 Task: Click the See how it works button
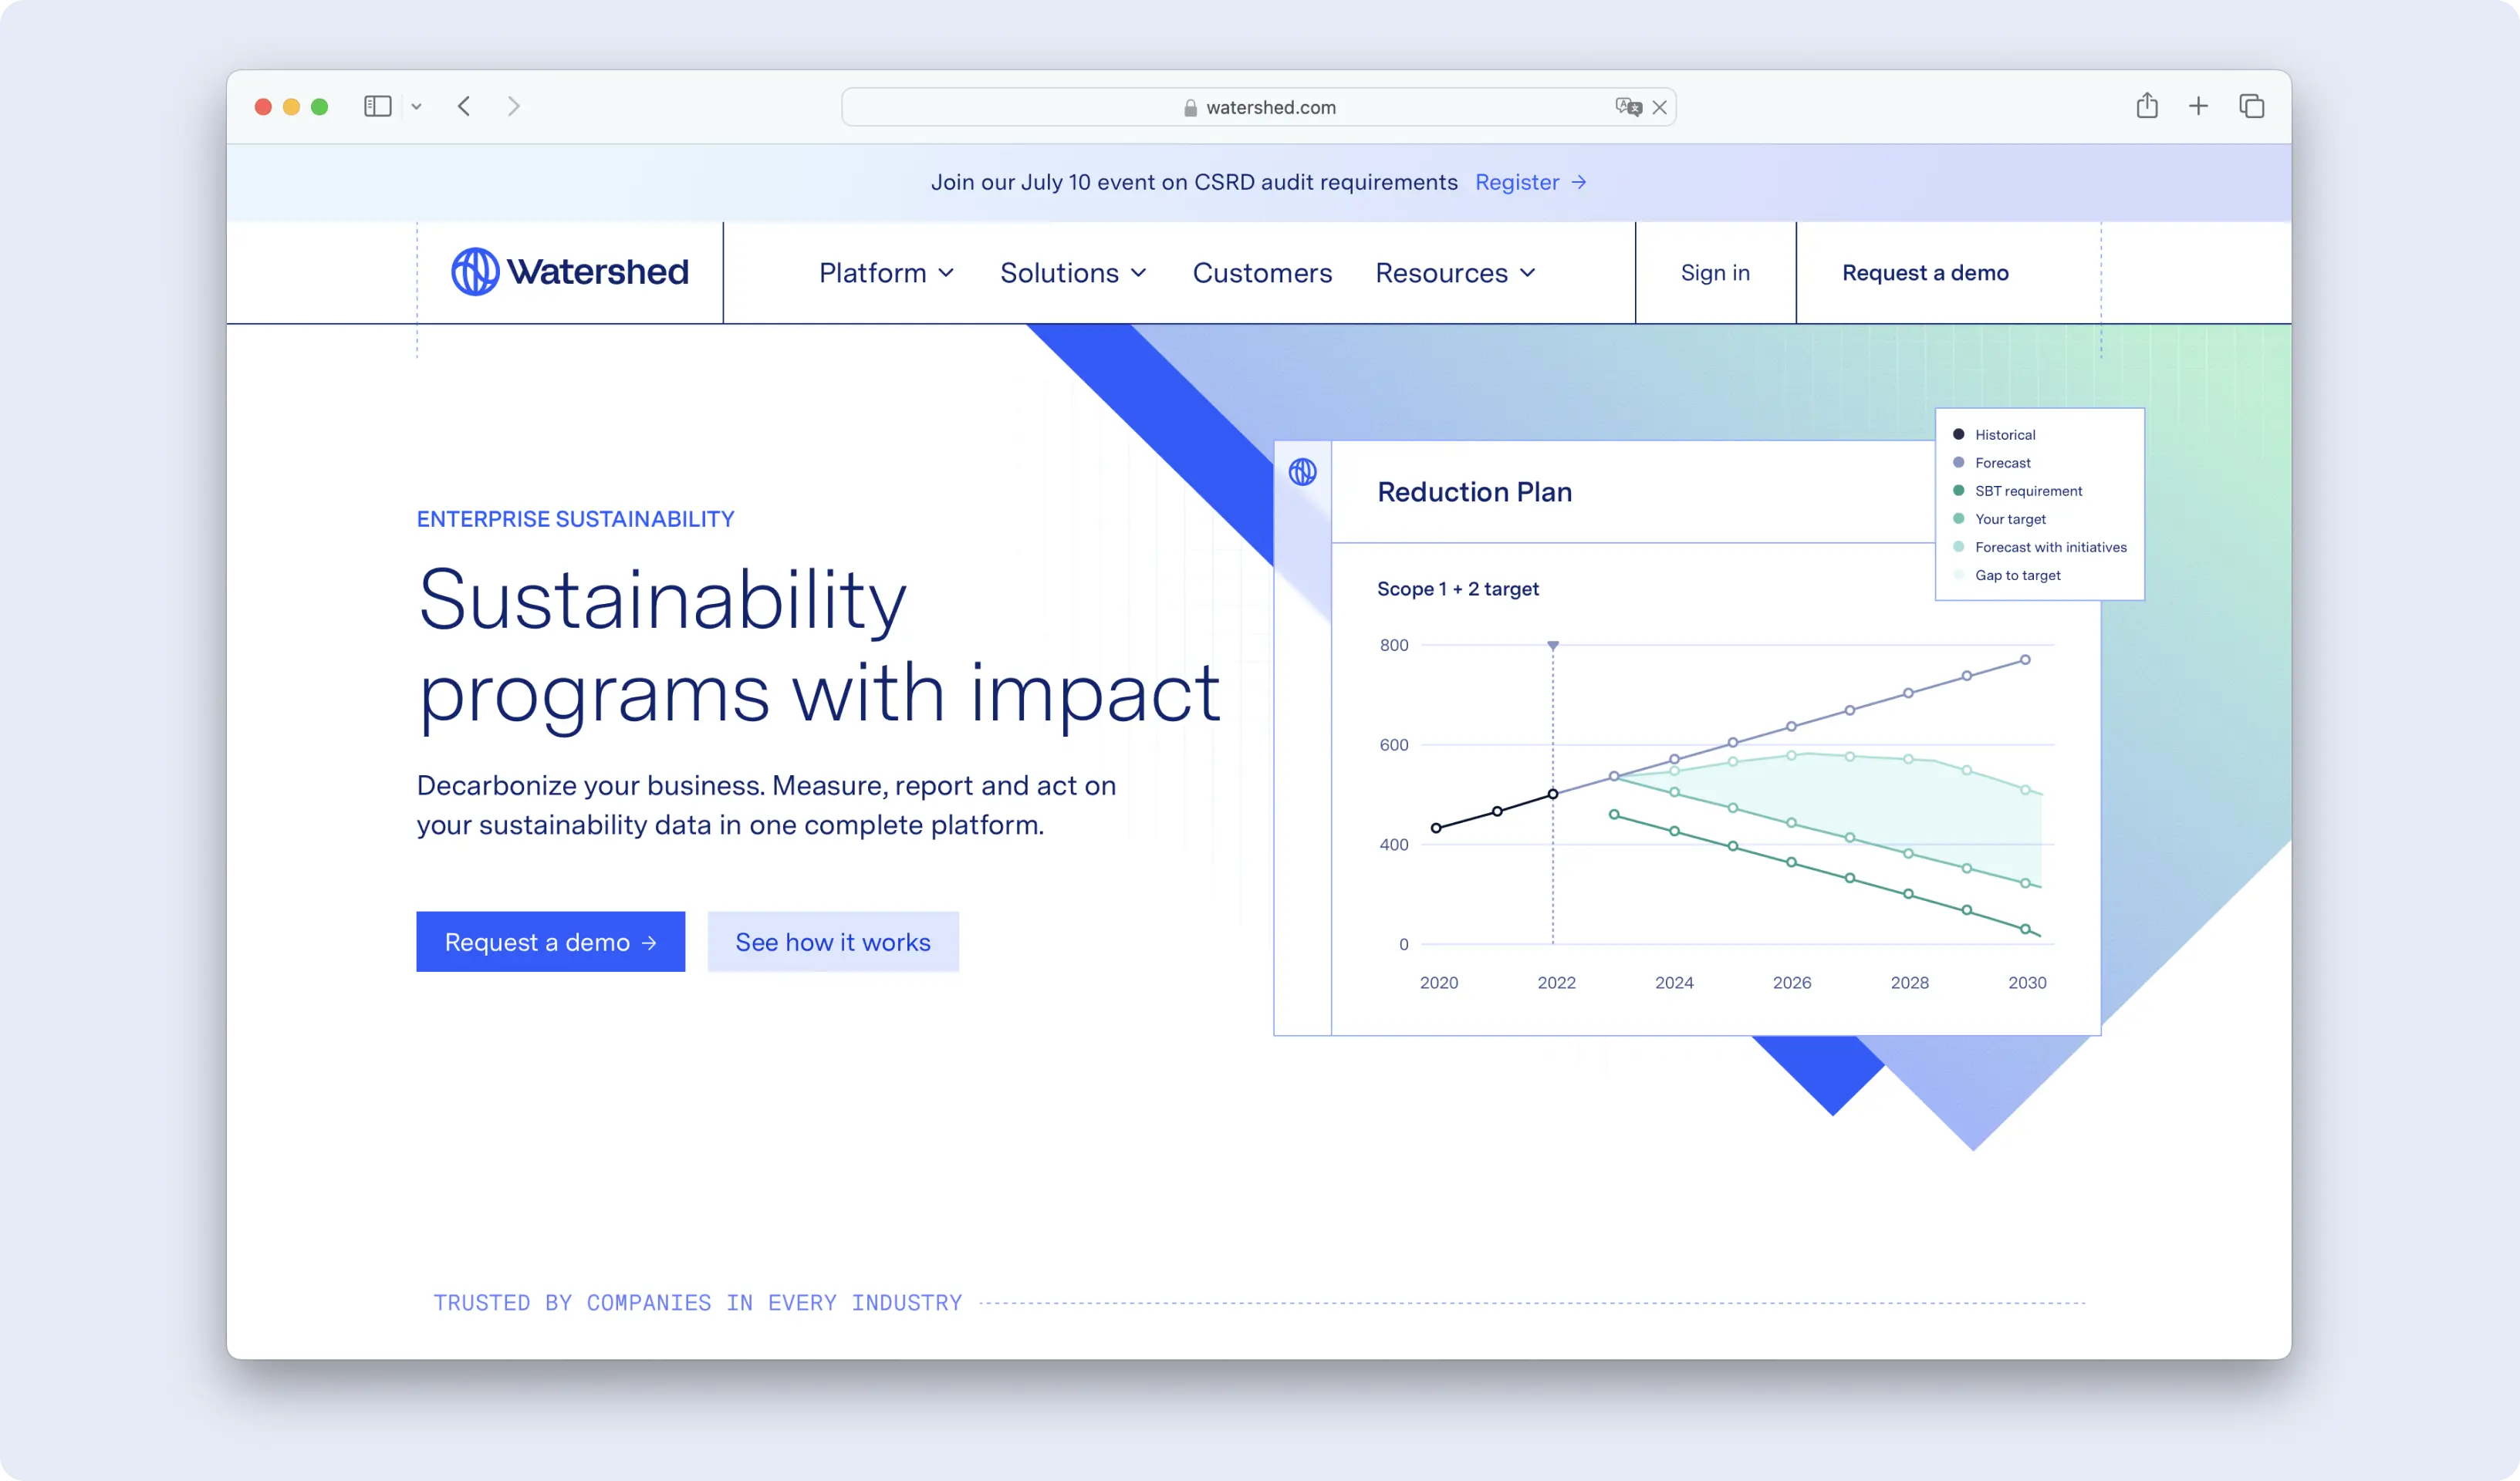(x=833, y=942)
